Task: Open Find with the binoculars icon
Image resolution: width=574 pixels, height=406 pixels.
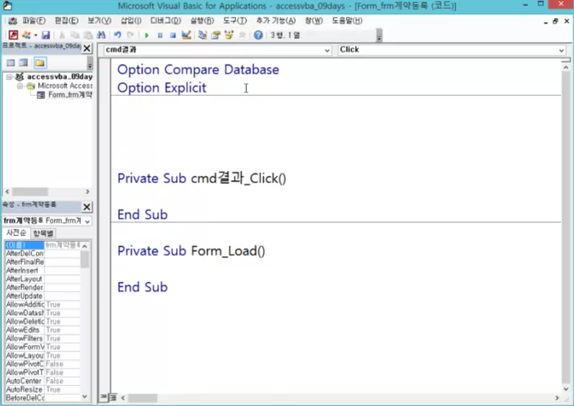Action: (x=101, y=35)
